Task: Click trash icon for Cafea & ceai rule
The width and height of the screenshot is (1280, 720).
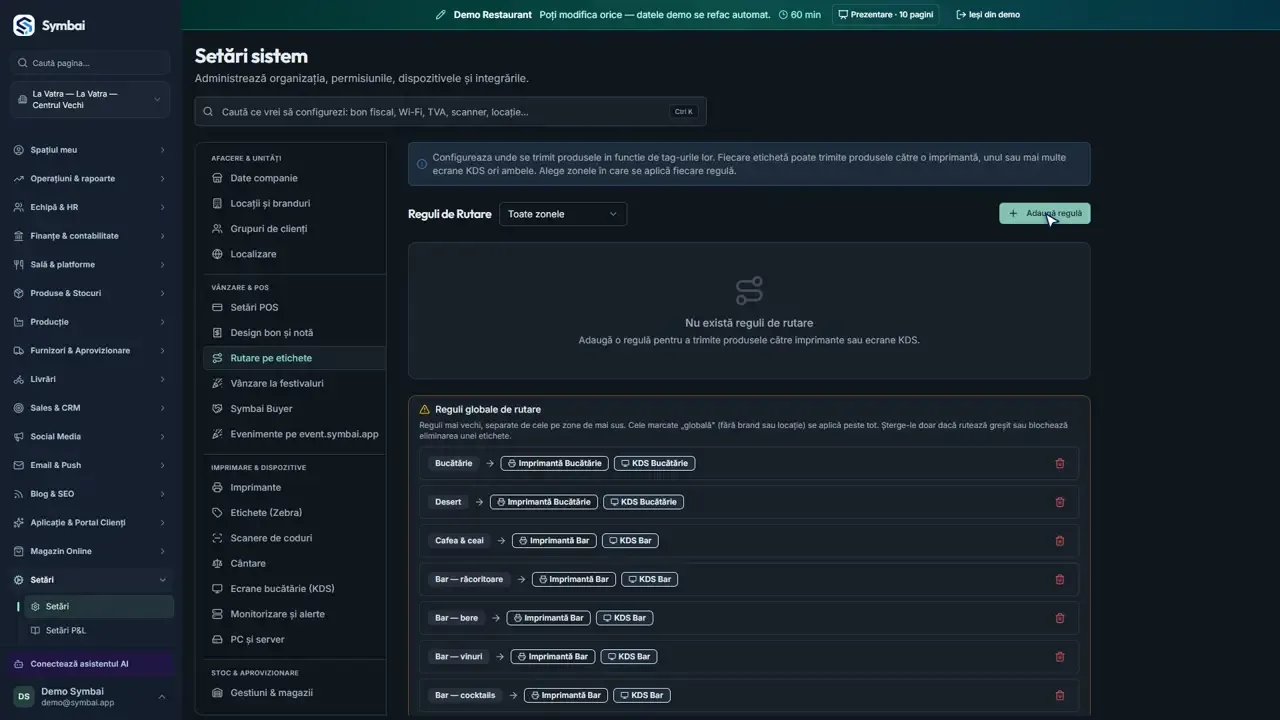Action: pos(1060,541)
